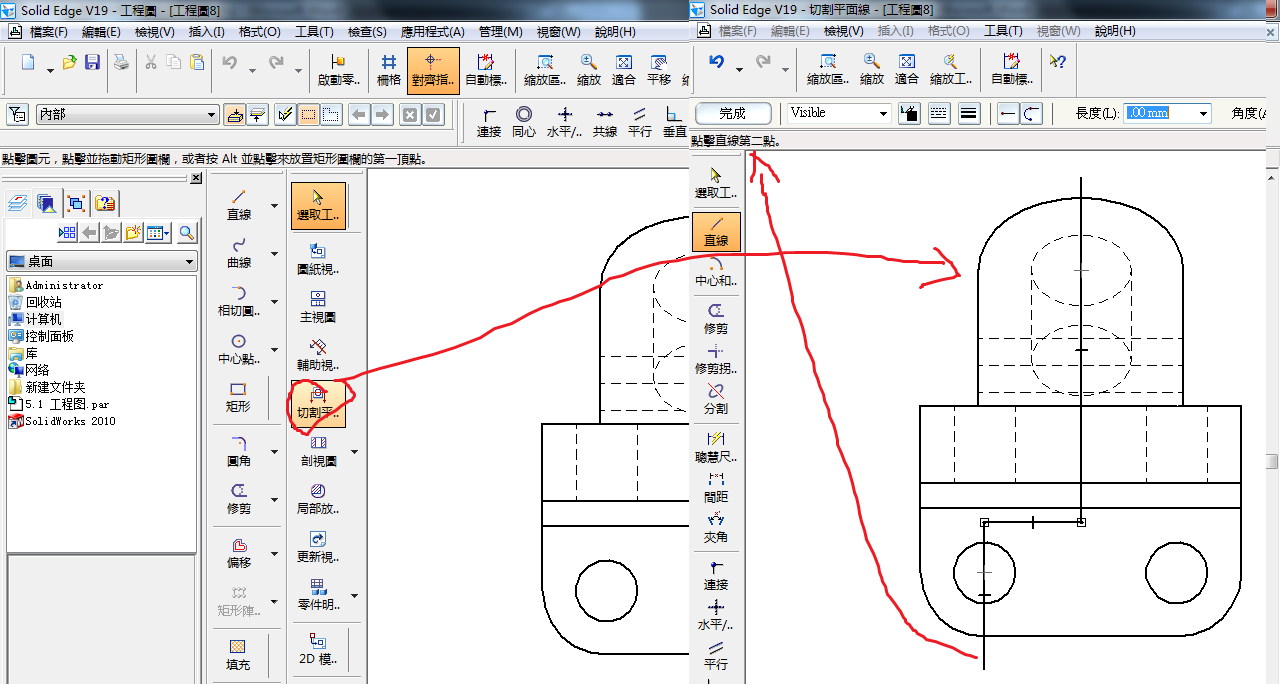1280x685 pixels.
Task: Select 修剪拐 trim corner in the cutting plane window
Action: coord(715,359)
